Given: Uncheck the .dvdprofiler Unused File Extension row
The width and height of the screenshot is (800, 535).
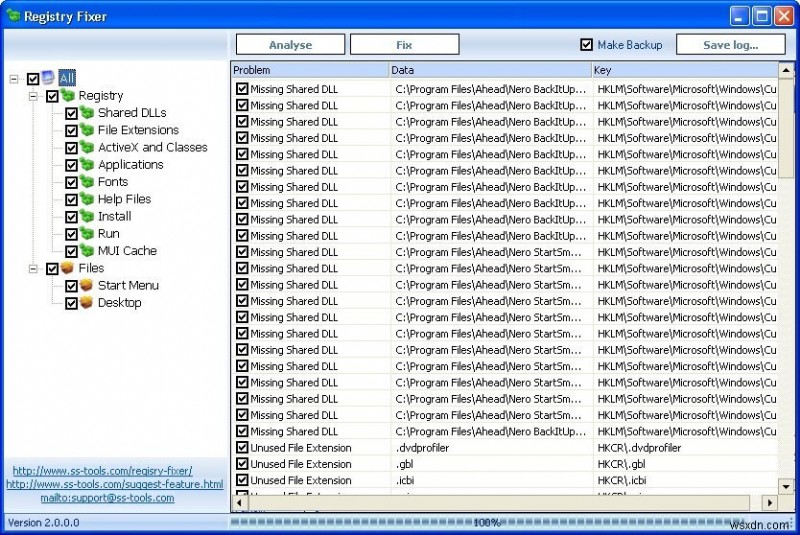Looking at the screenshot, I should (x=242, y=448).
